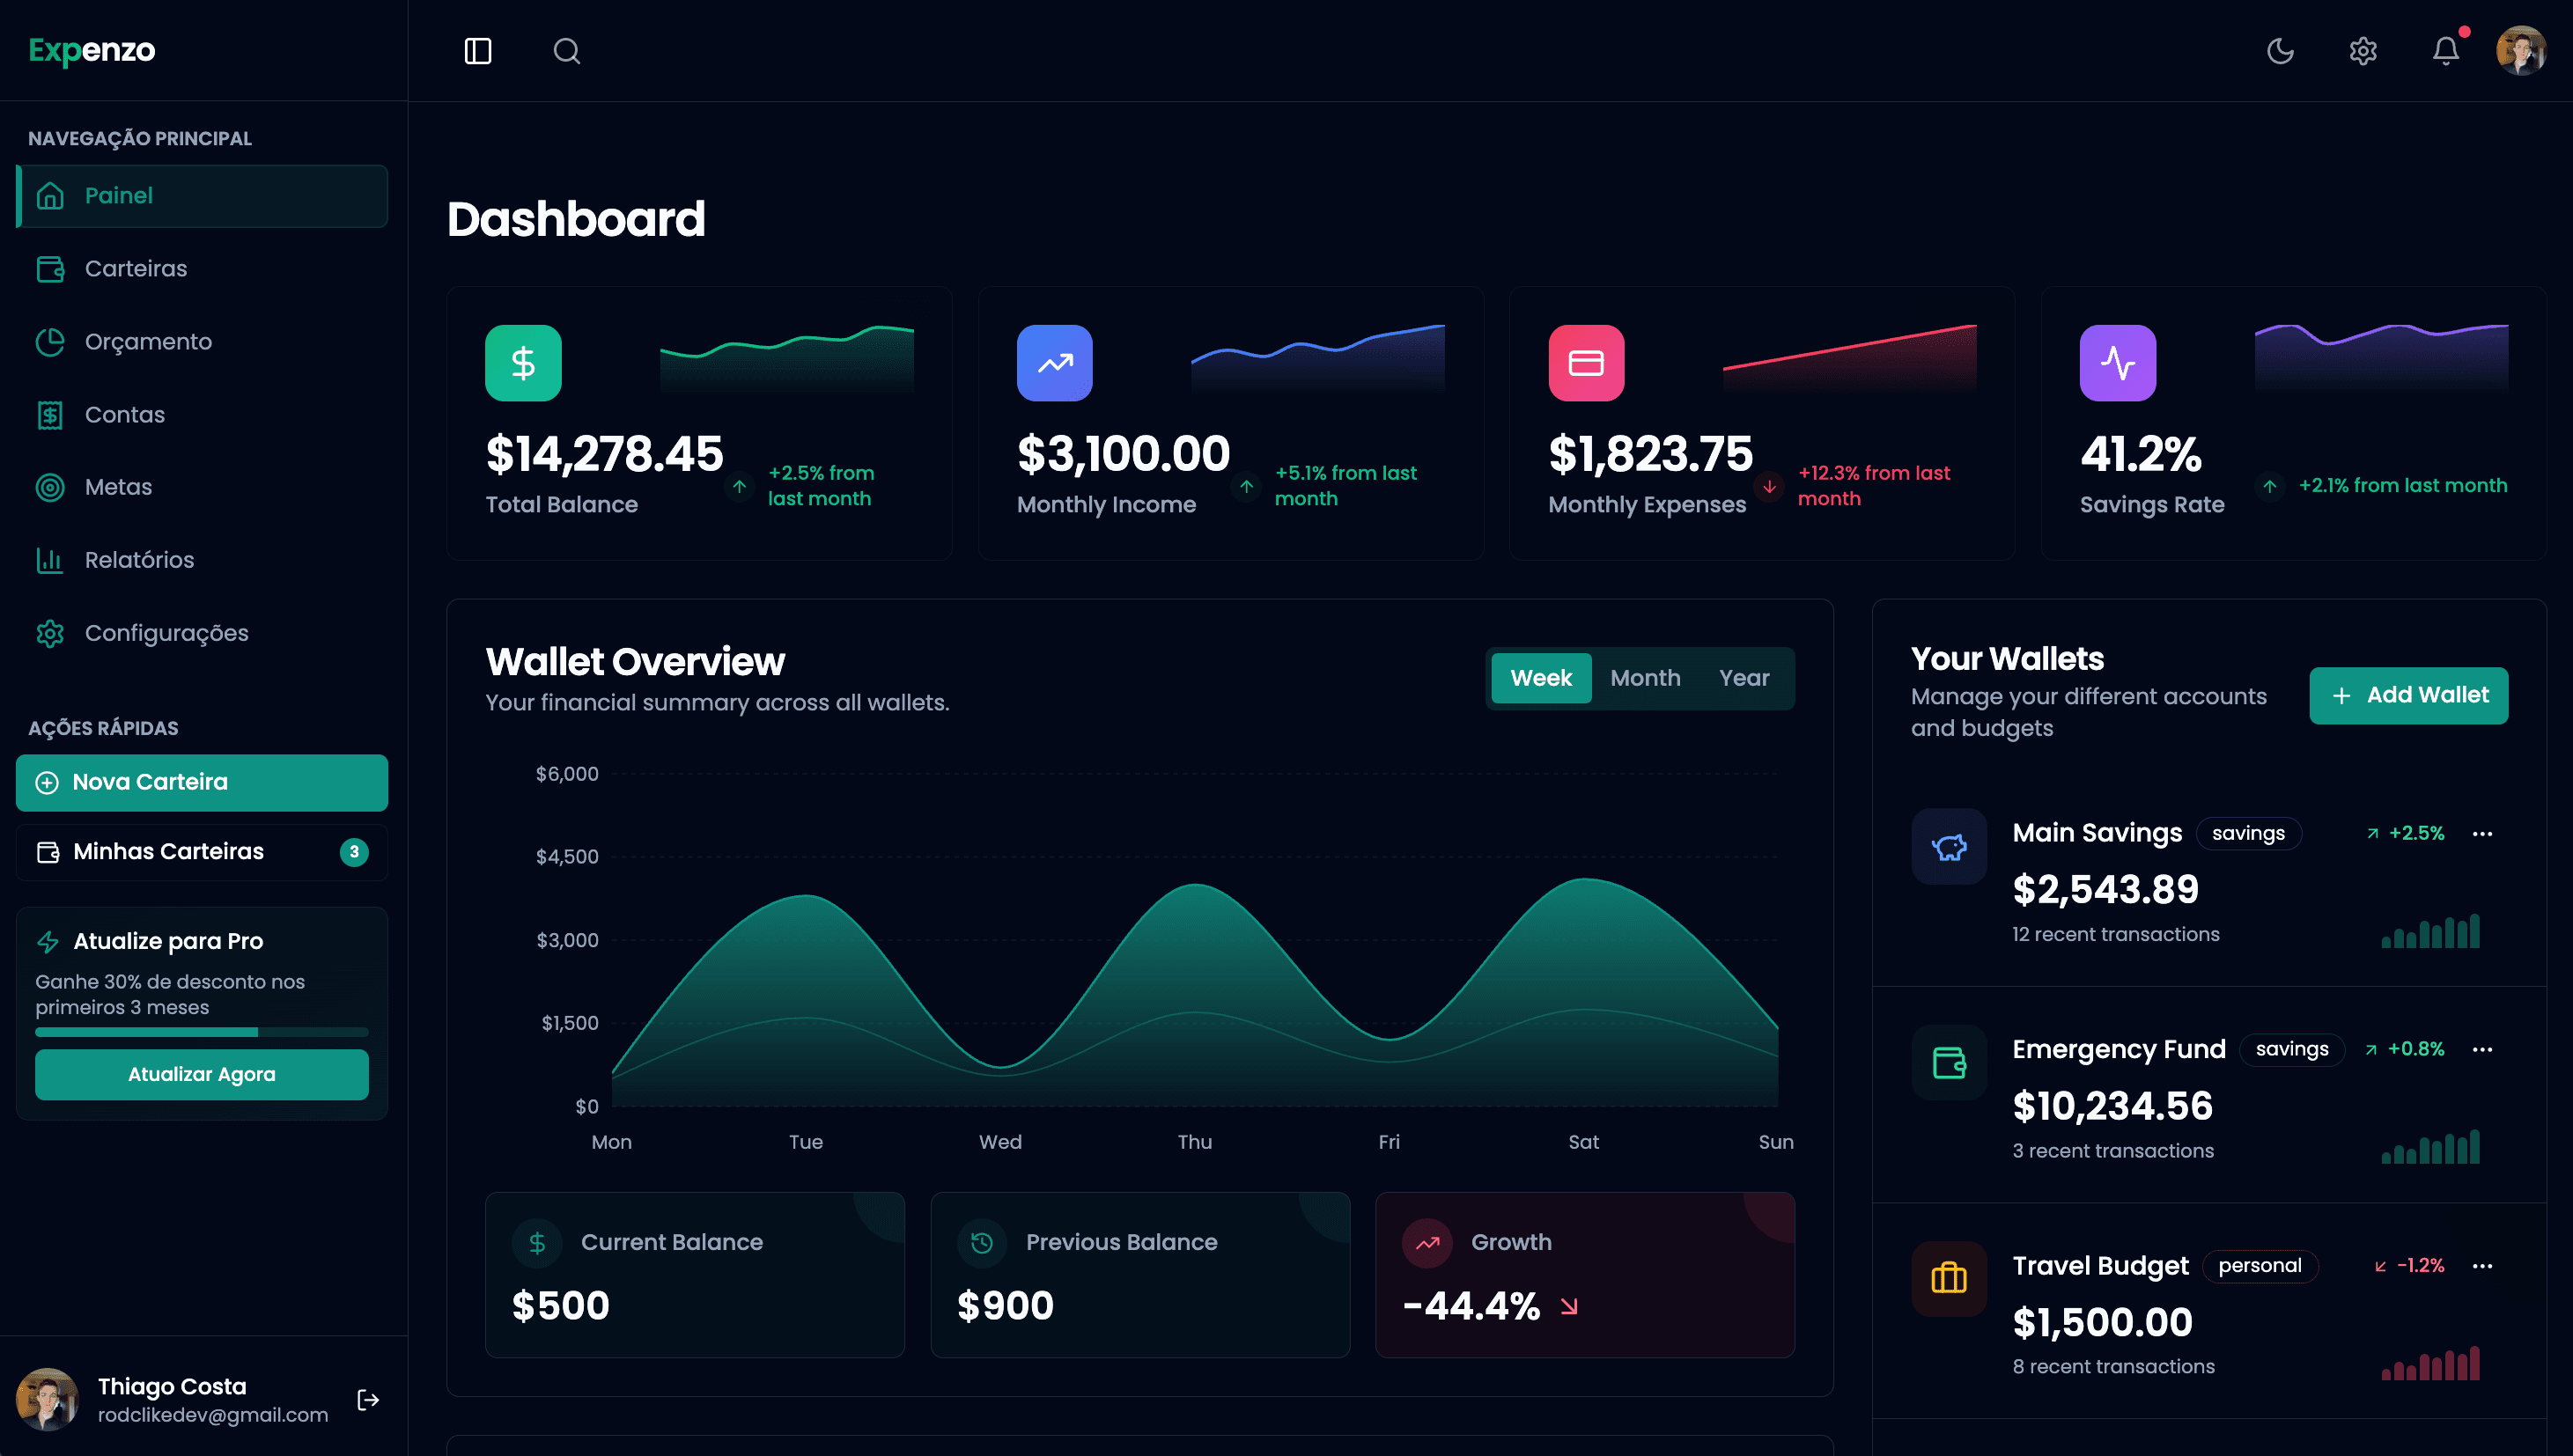Select Painel in the sidebar
This screenshot has height=1456, width=2573.
point(119,196)
